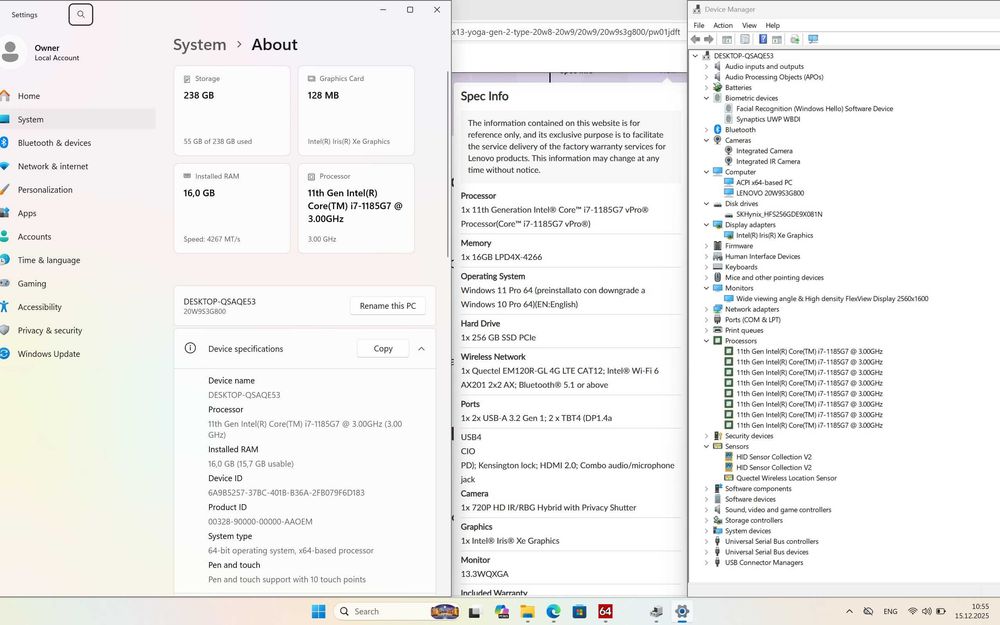Open Accessibility in Settings sidebar

(77, 307)
